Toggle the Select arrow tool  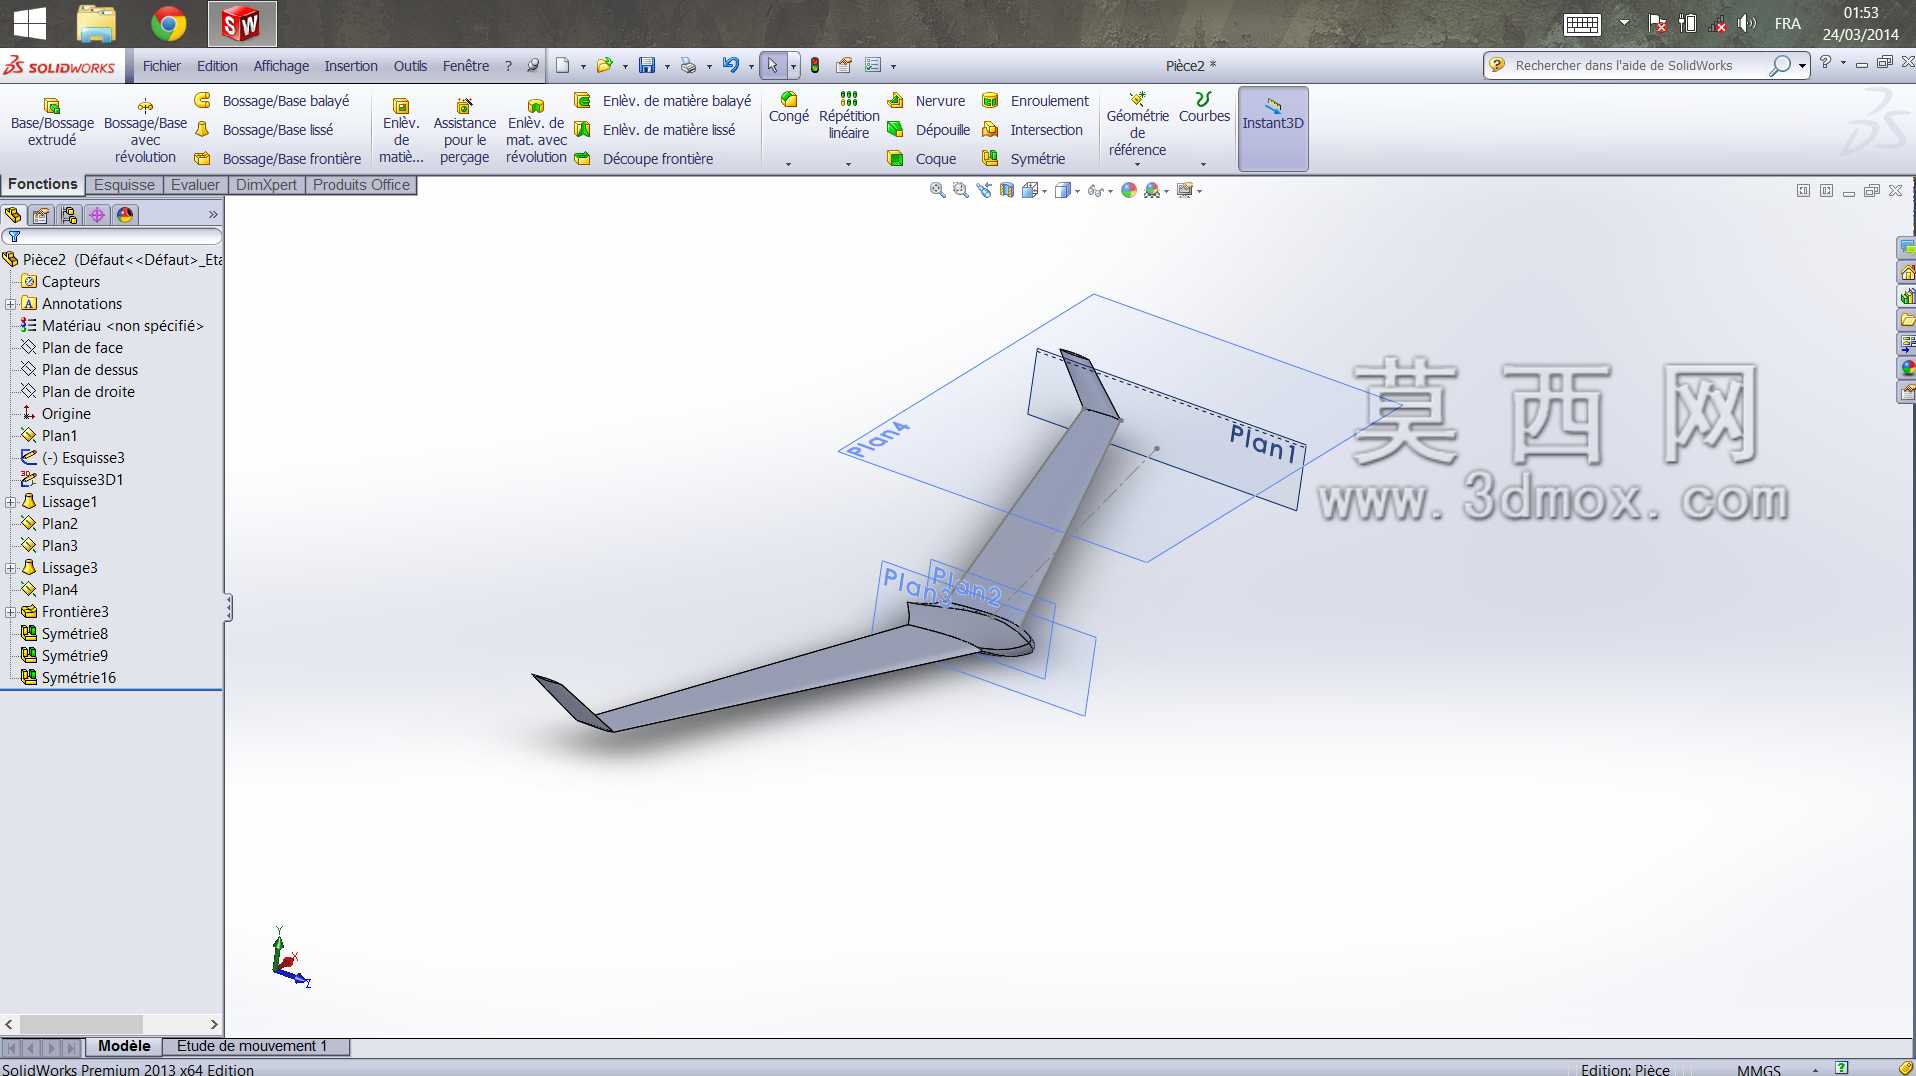pyautogui.click(x=772, y=66)
